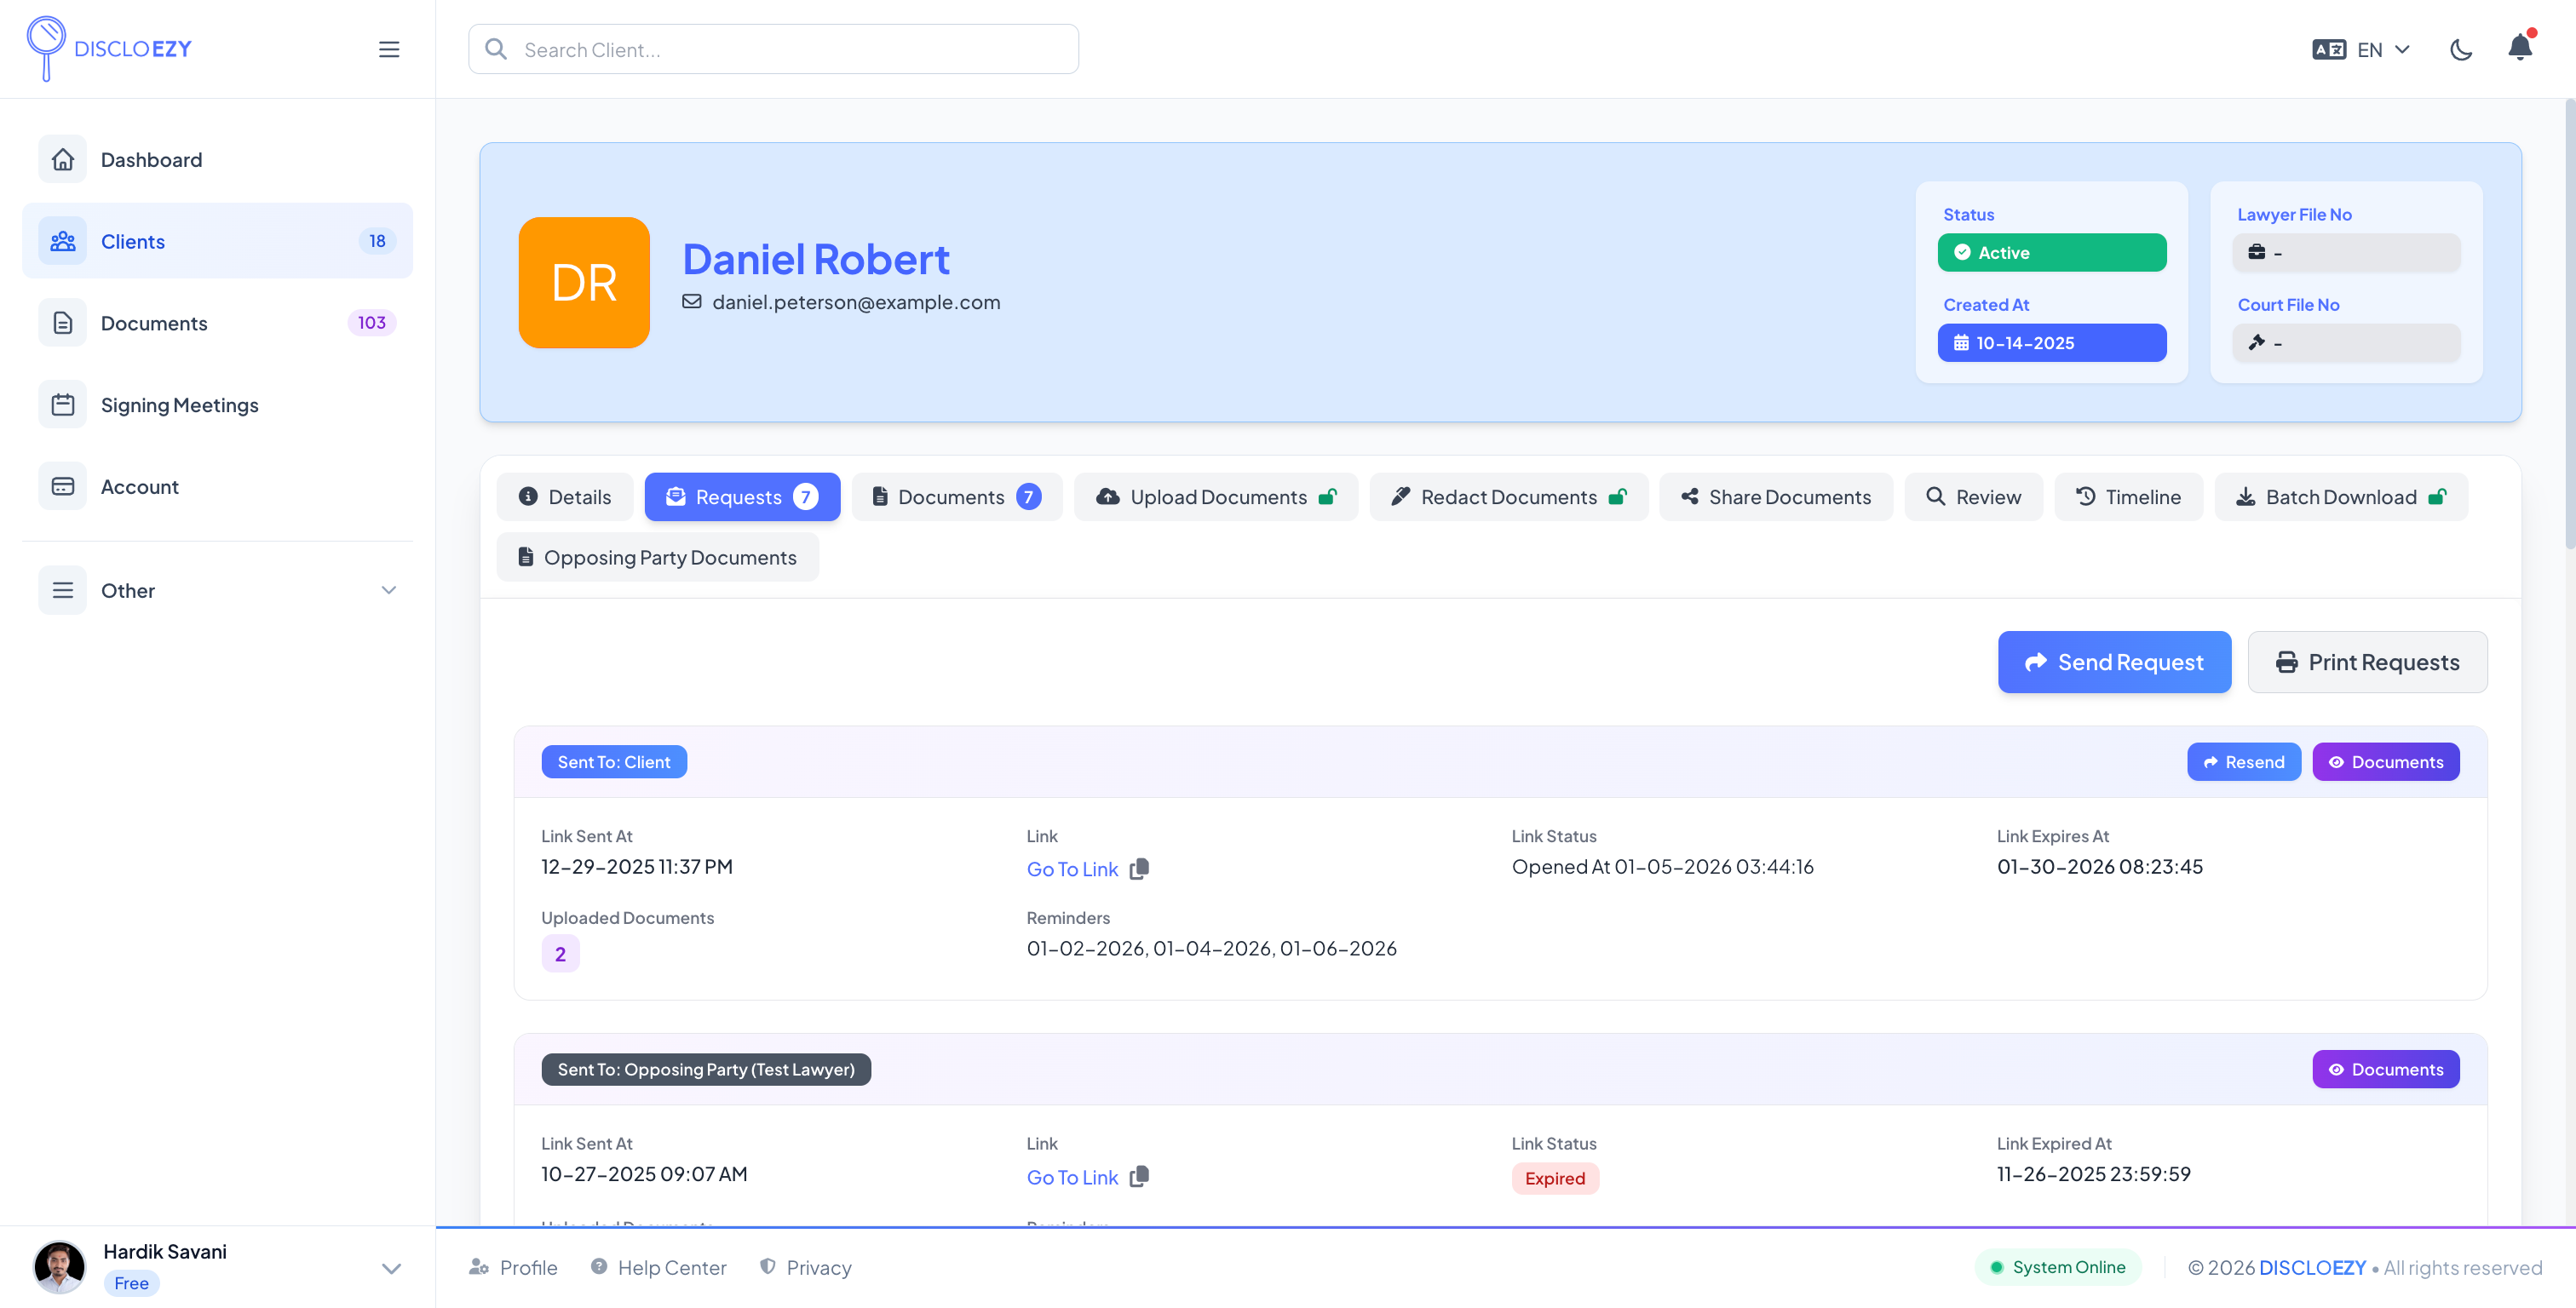Viewport: 2576px width, 1308px height.
Task: Expand the Hardik Savani profile menu
Action: pyautogui.click(x=391, y=1267)
